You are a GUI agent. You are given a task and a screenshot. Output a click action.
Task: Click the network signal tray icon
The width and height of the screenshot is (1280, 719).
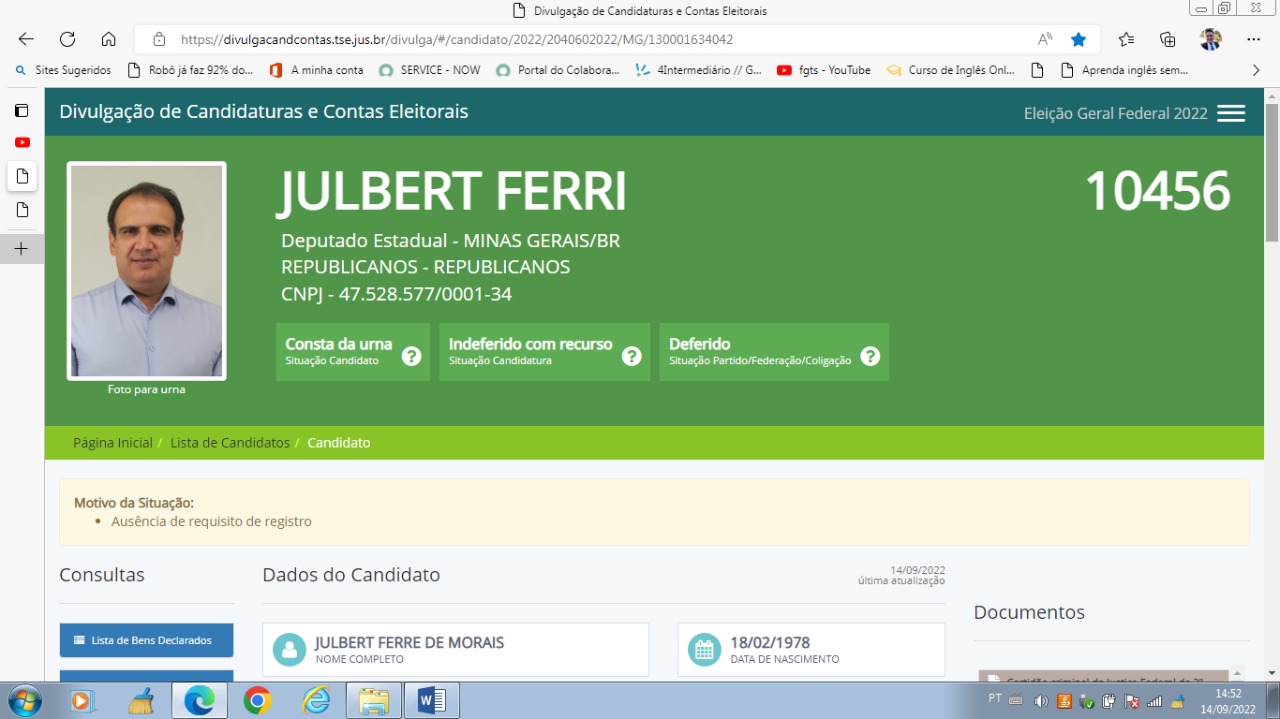pyautogui.click(x=1155, y=701)
